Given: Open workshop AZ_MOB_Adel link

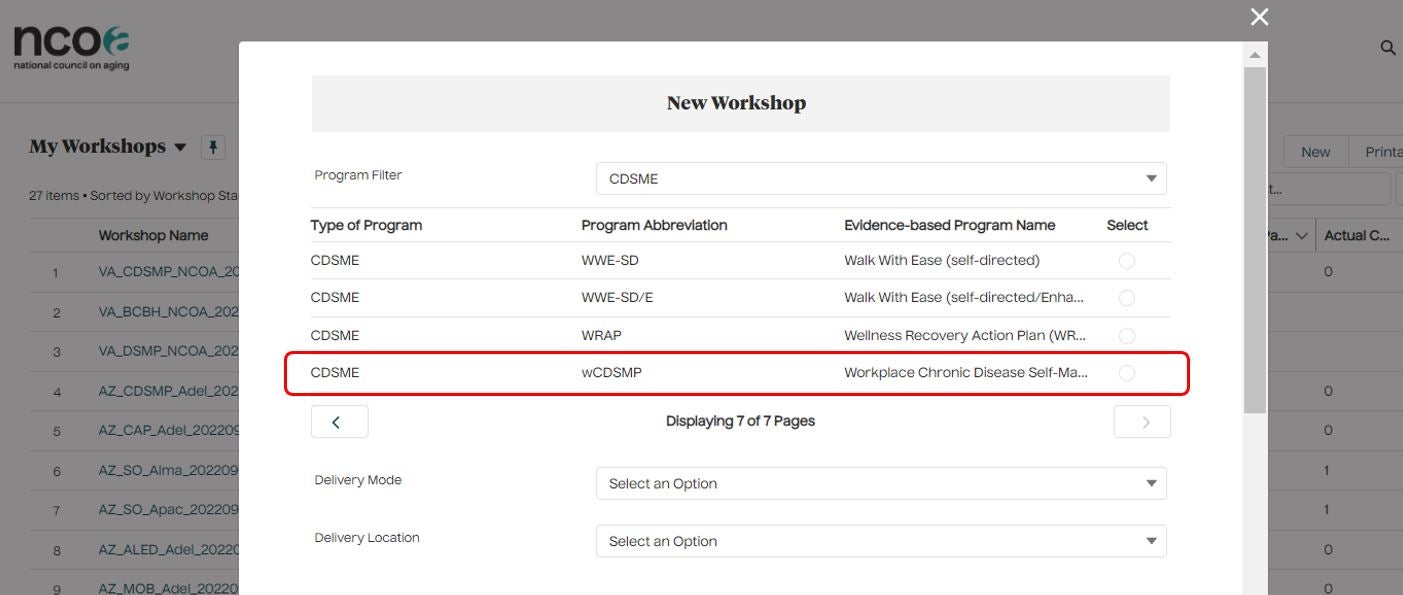Looking at the screenshot, I should (168, 589).
